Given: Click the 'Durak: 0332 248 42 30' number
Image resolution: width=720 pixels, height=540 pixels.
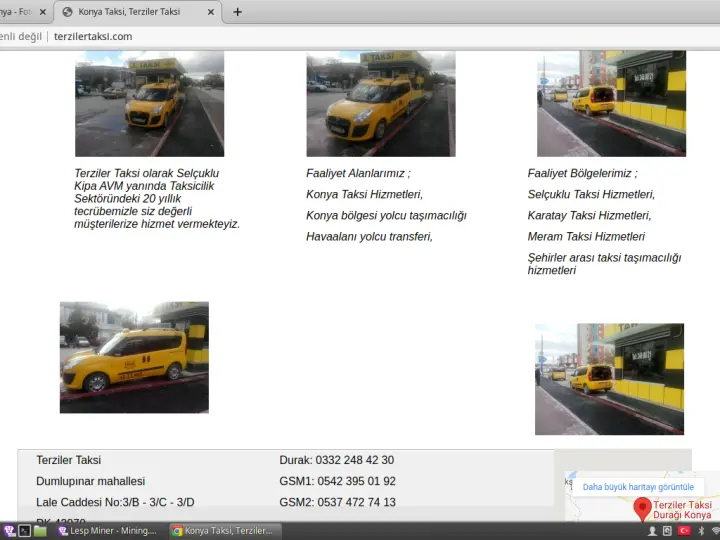Looking at the screenshot, I should pyautogui.click(x=337, y=460).
